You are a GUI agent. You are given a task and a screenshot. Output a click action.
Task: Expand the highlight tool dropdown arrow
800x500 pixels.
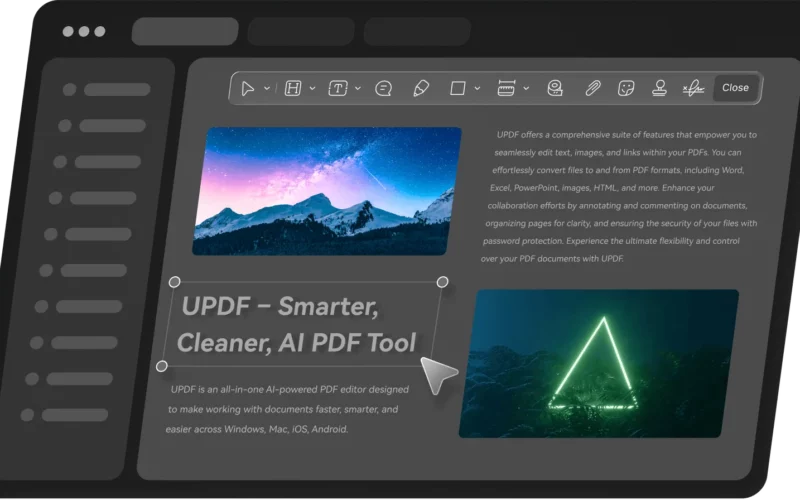(x=312, y=88)
